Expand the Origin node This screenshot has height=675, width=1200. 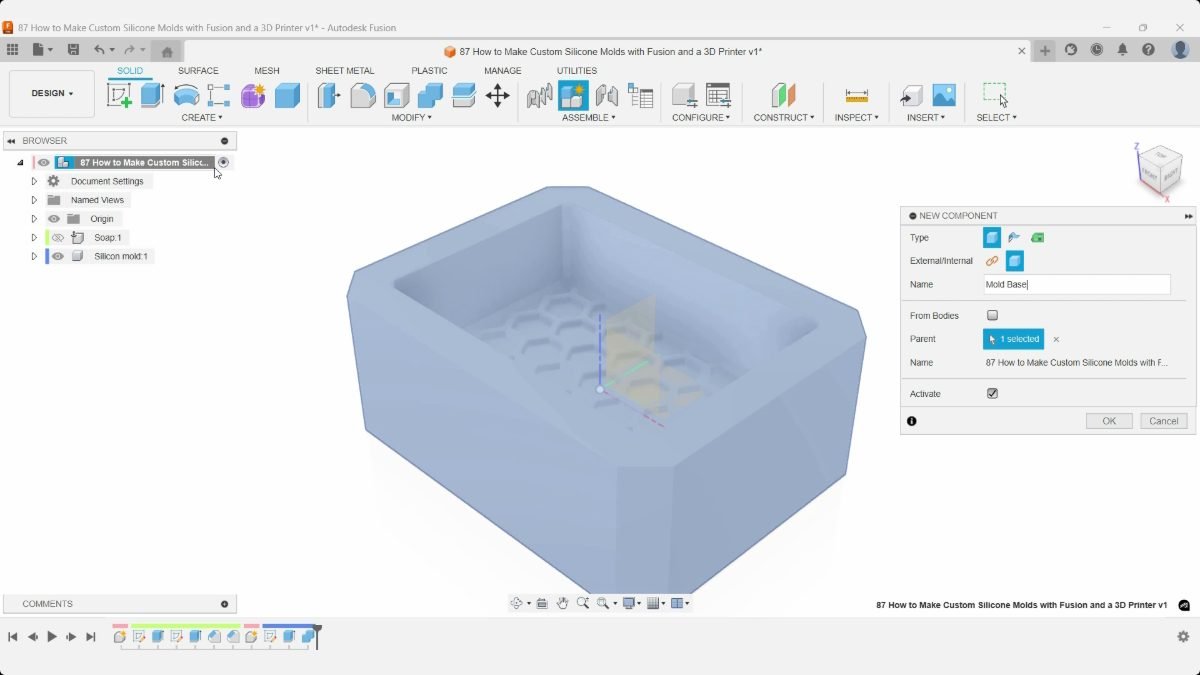coord(34,219)
